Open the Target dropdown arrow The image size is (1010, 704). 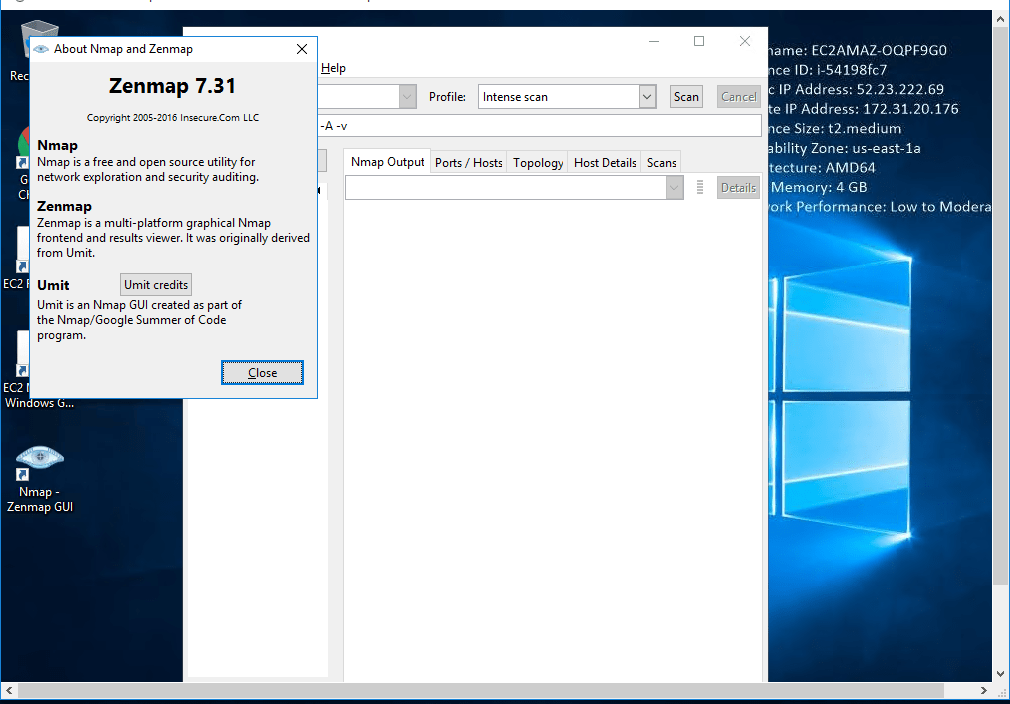point(407,97)
